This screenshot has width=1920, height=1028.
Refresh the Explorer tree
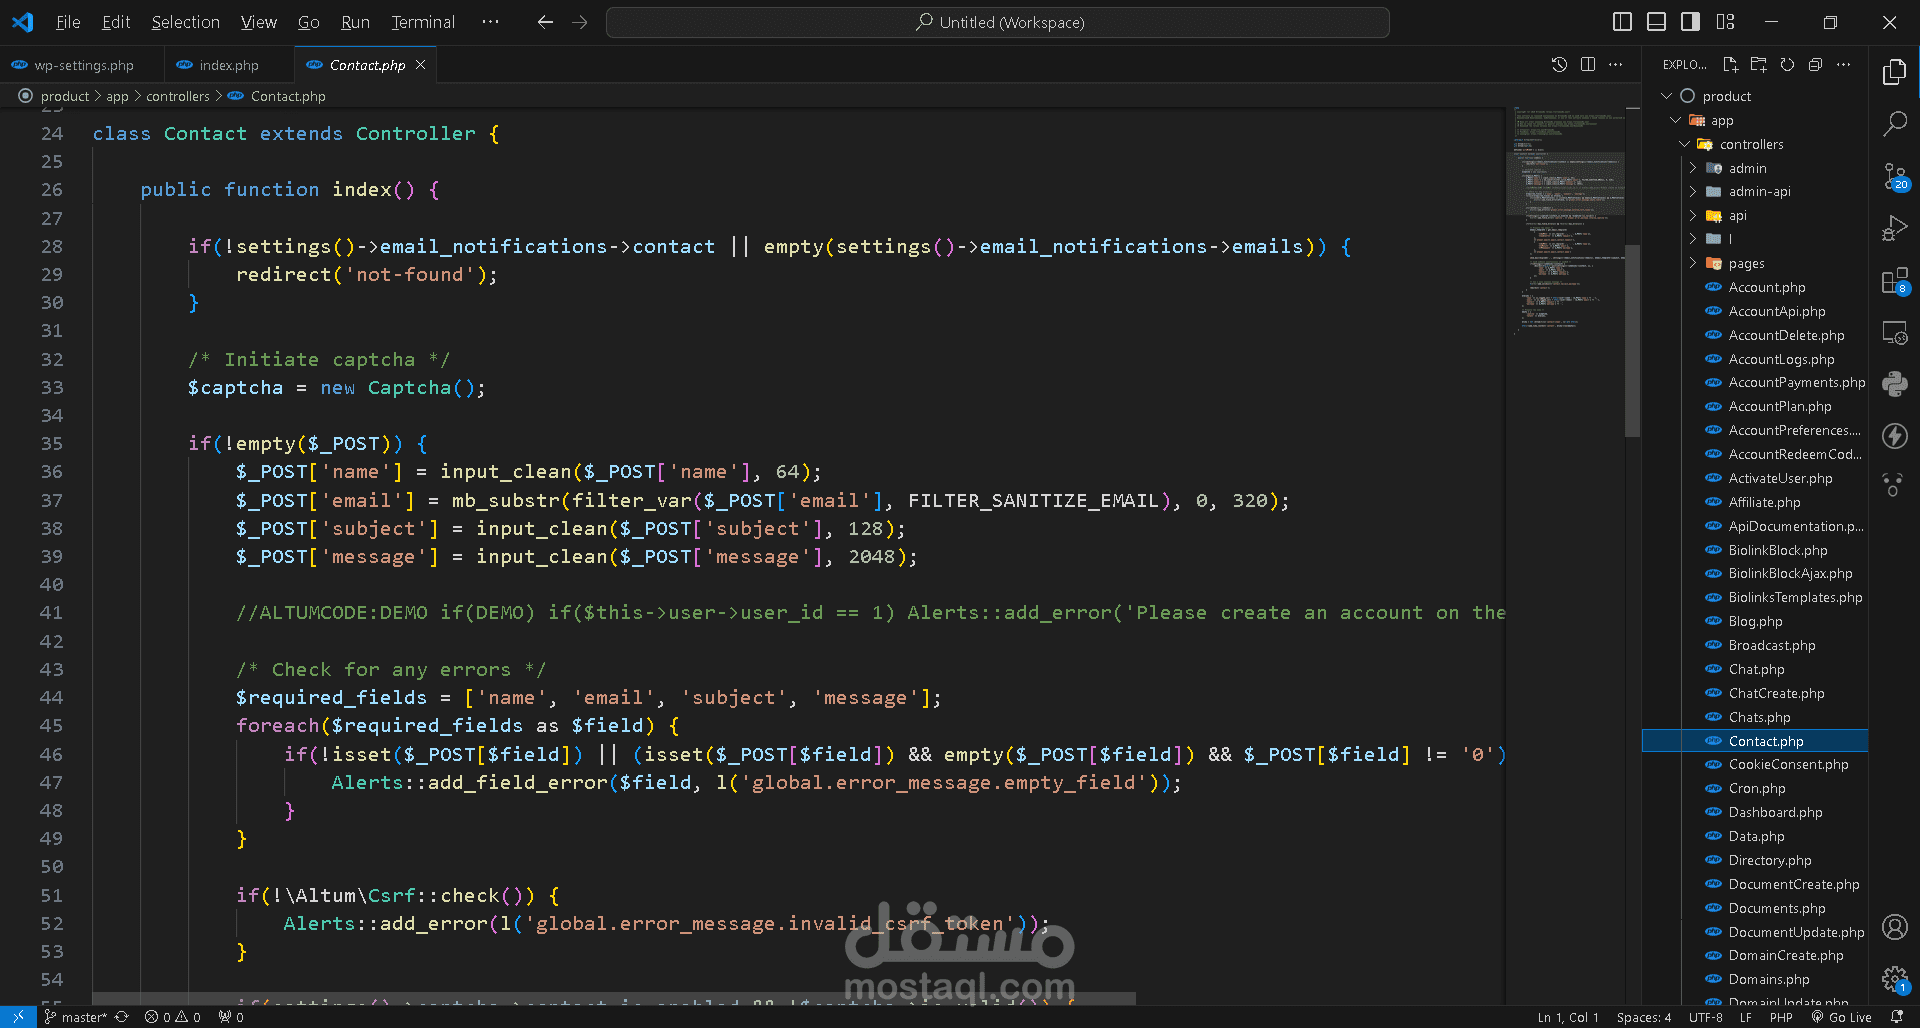point(1787,64)
